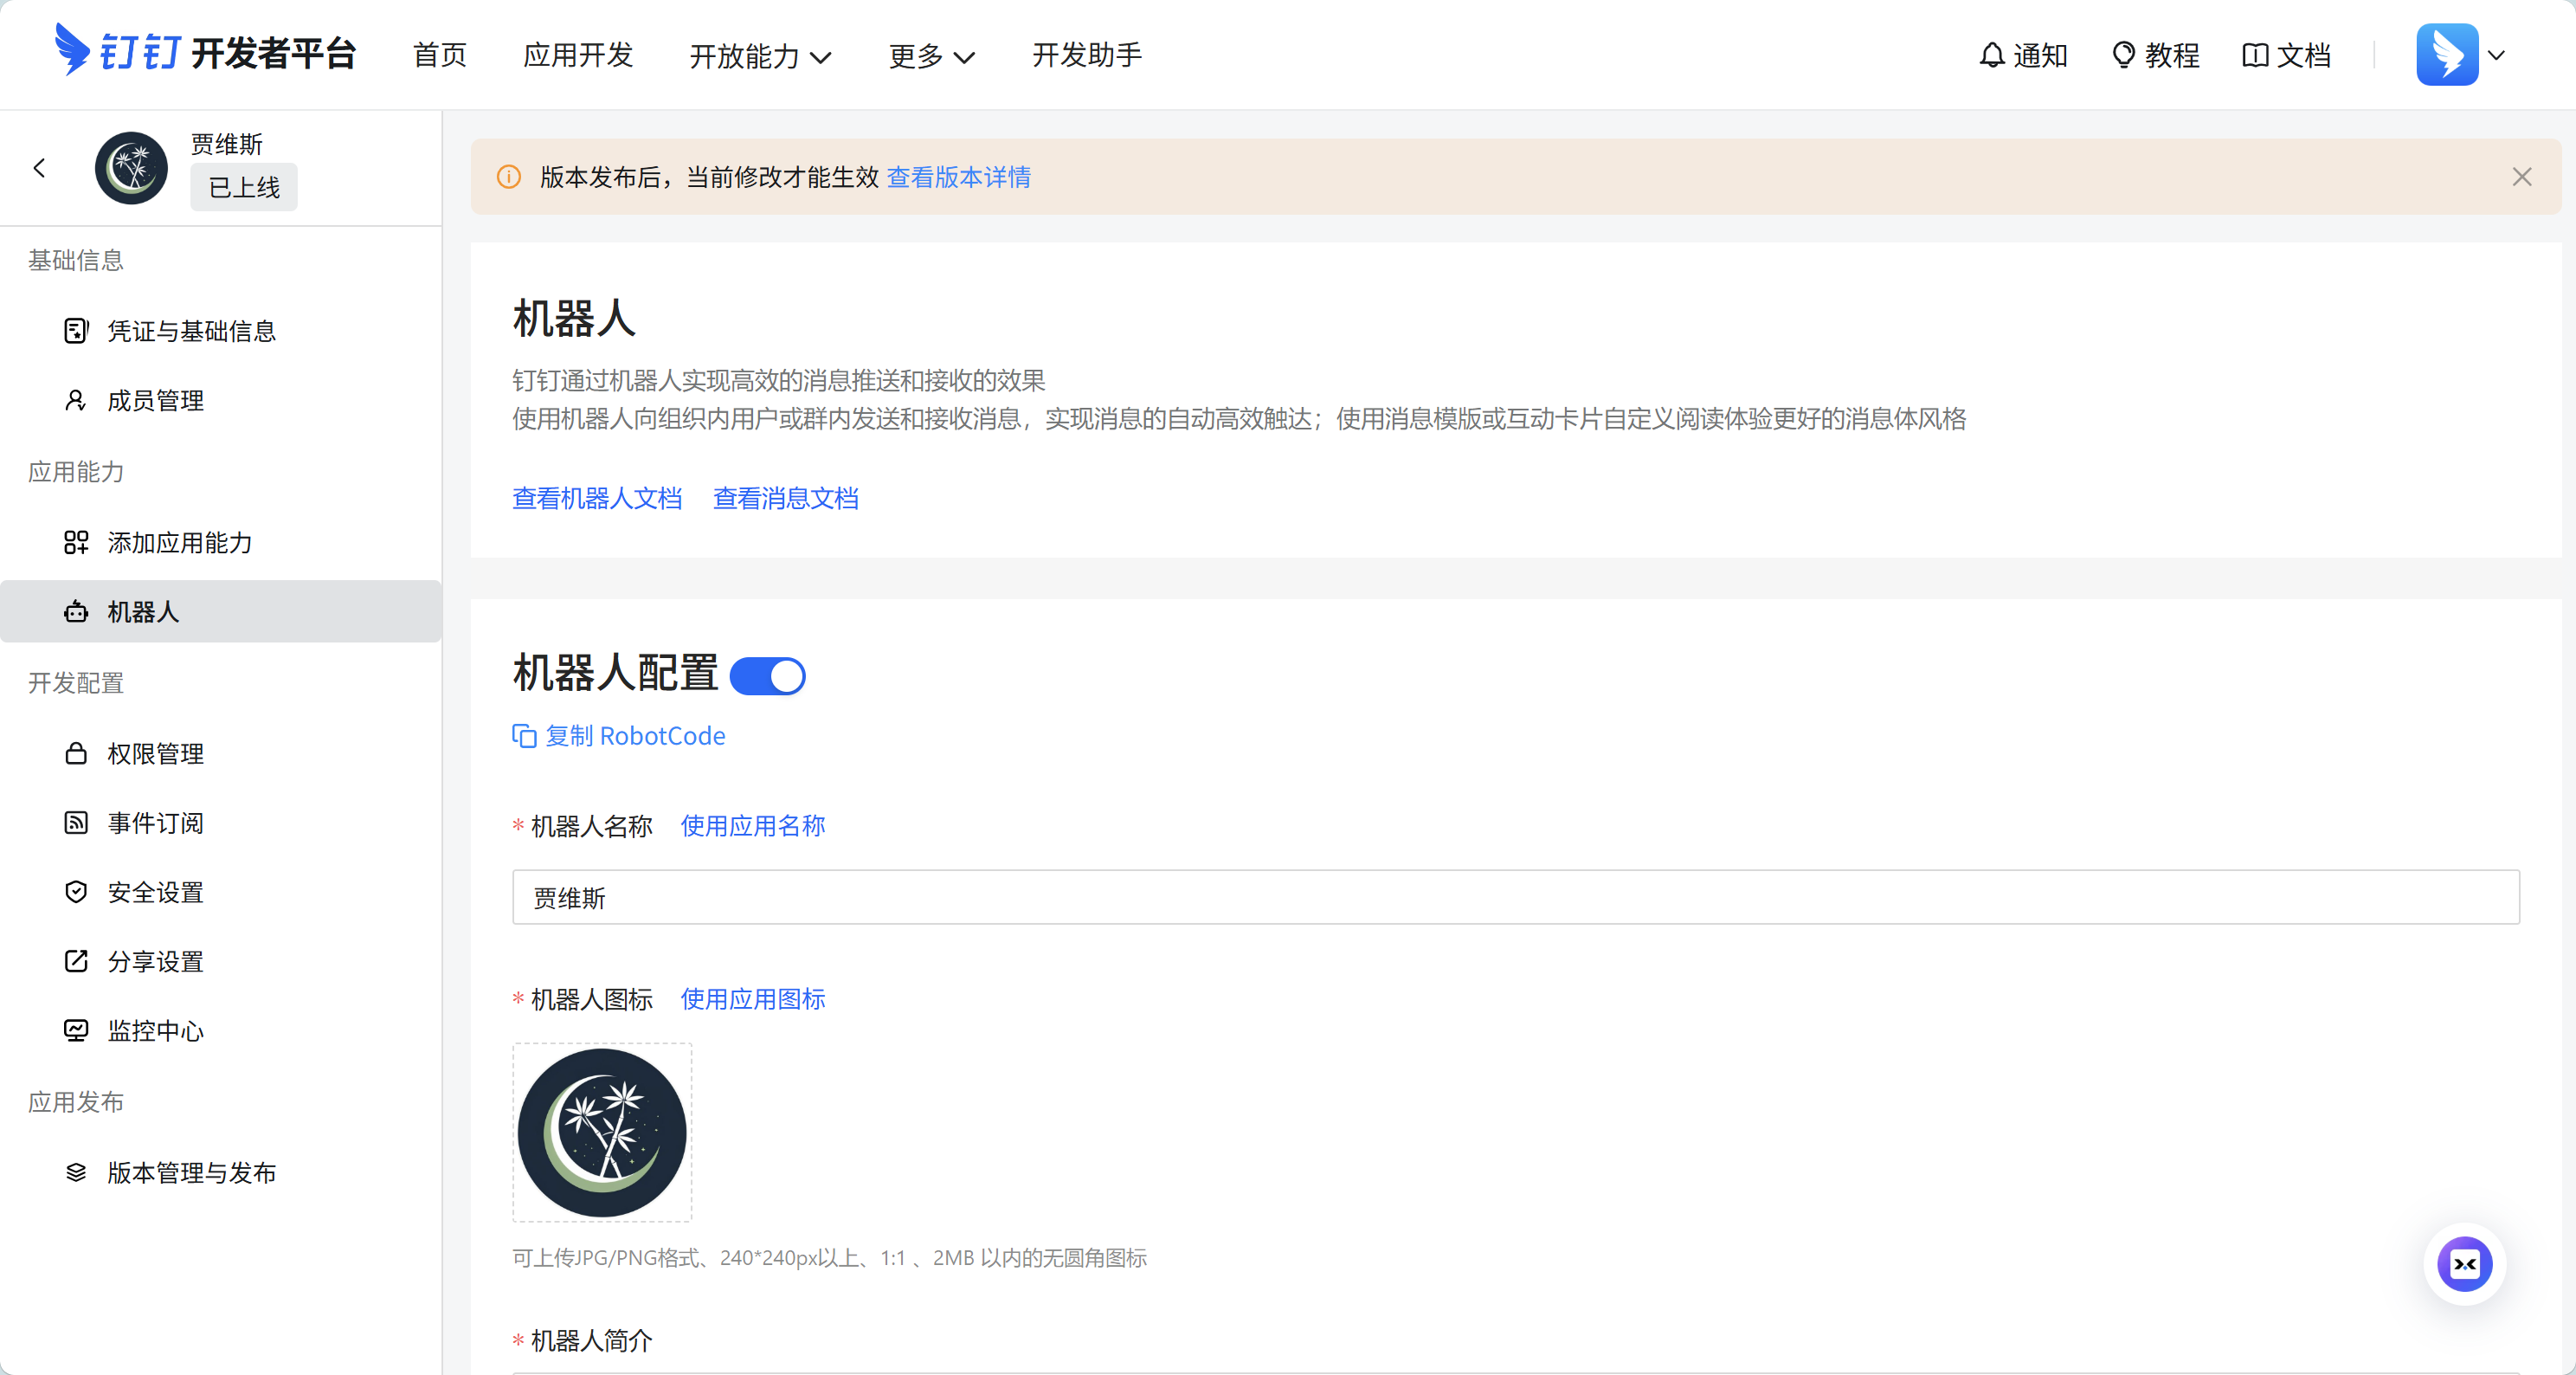The image size is (2576, 1375).
Task: Expand the 开放能力 dropdown menu
Action: click(760, 56)
